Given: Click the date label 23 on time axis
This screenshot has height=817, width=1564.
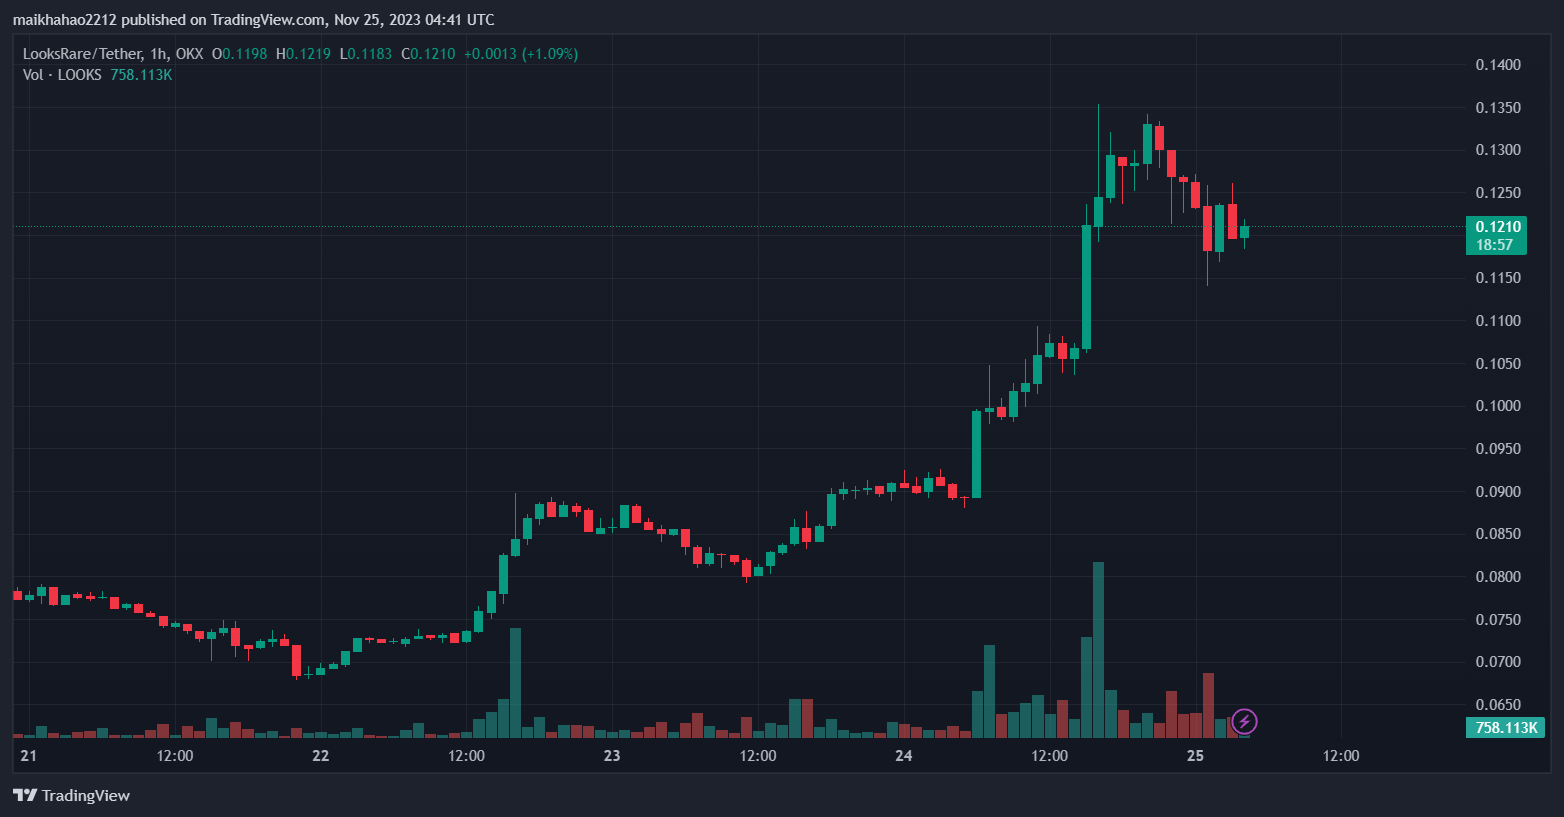Looking at the screenshot, I should pos(612,755).
